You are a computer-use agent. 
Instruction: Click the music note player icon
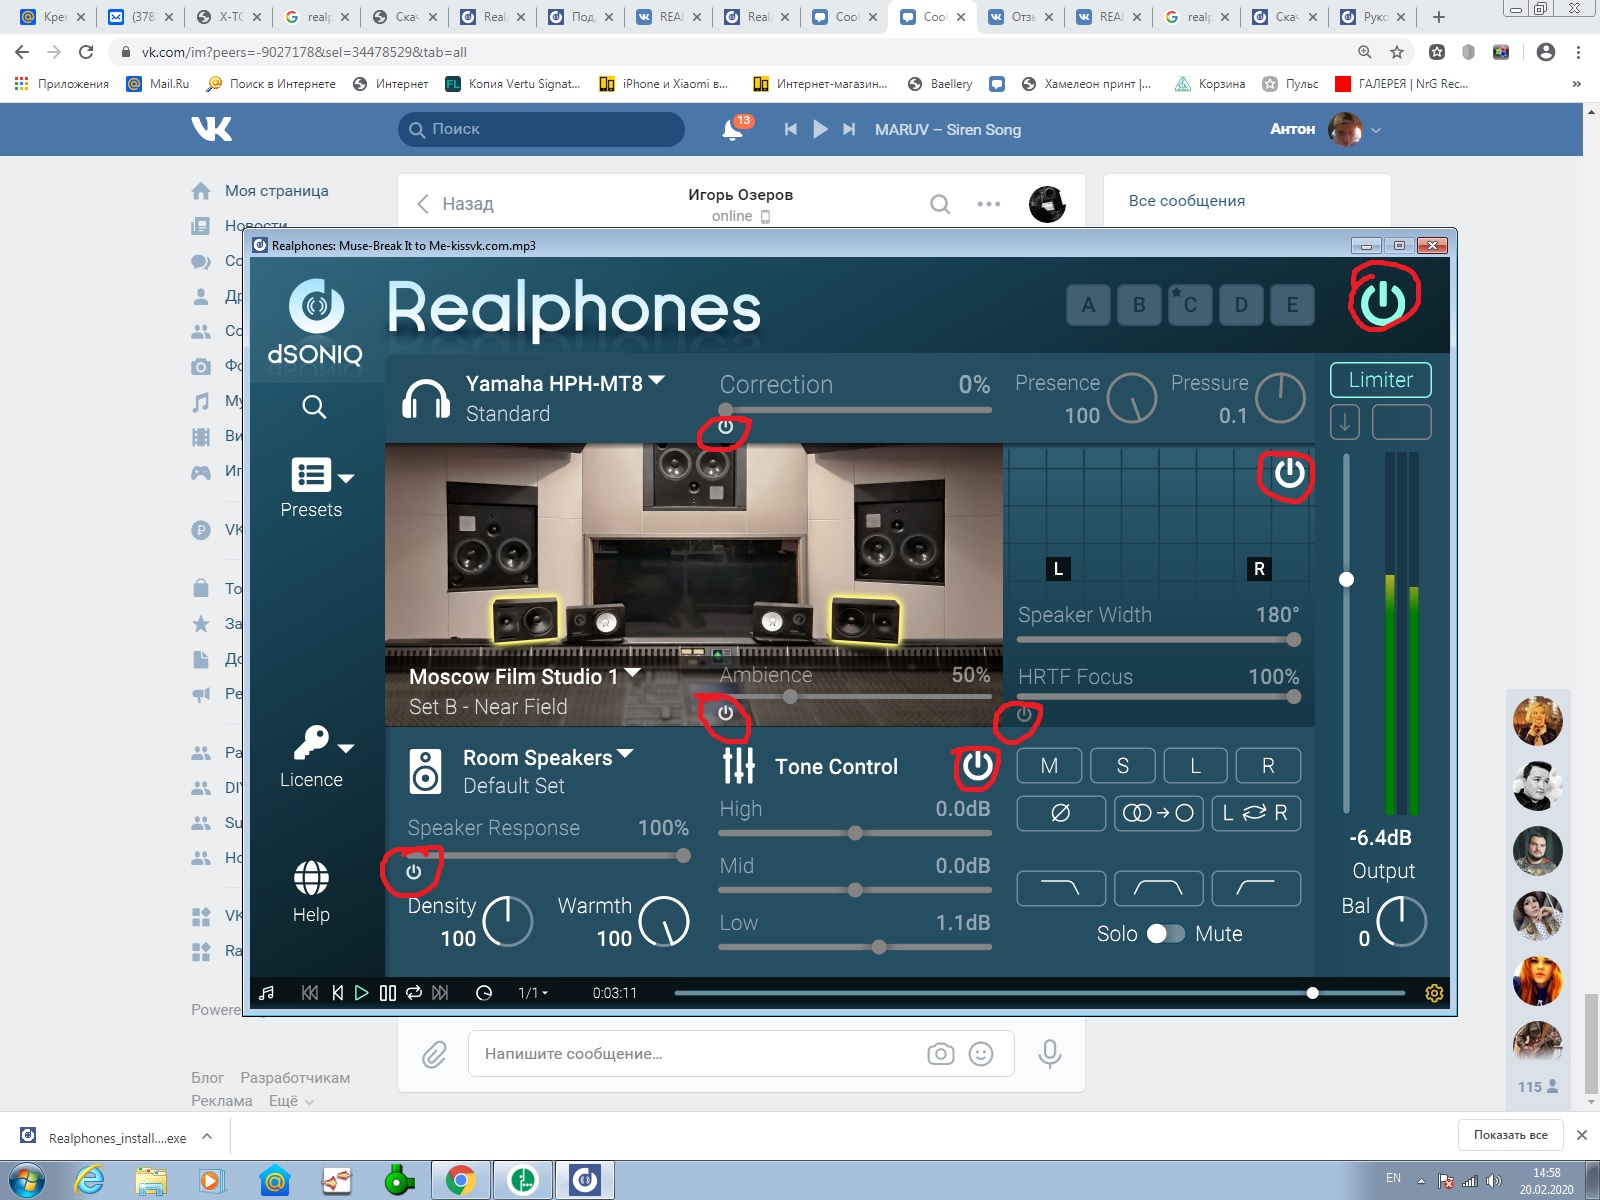[266, 993]
